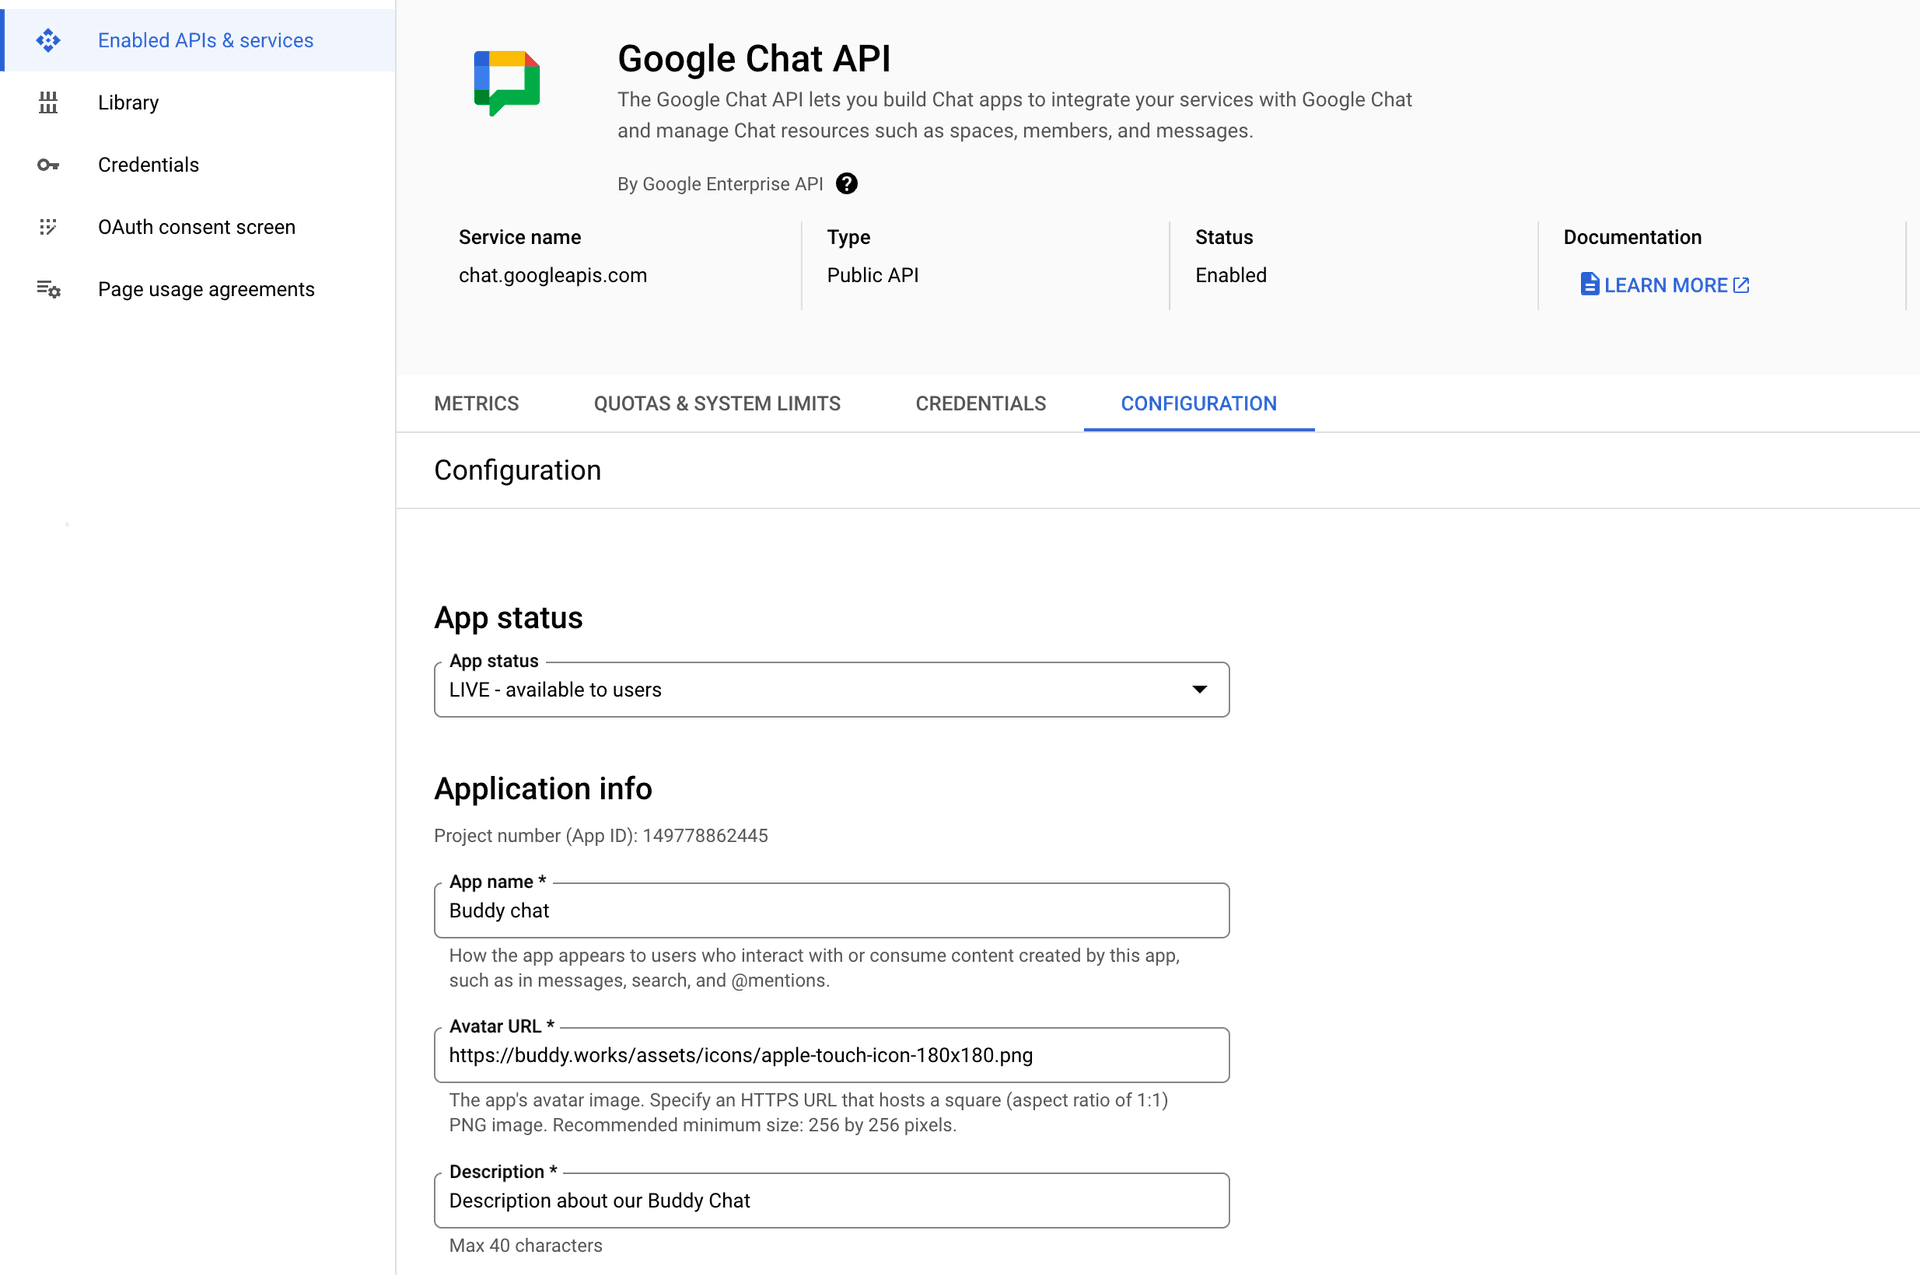Click the Library sidebar icon
Viewport: 1920px width, 1275px height.
47,101
